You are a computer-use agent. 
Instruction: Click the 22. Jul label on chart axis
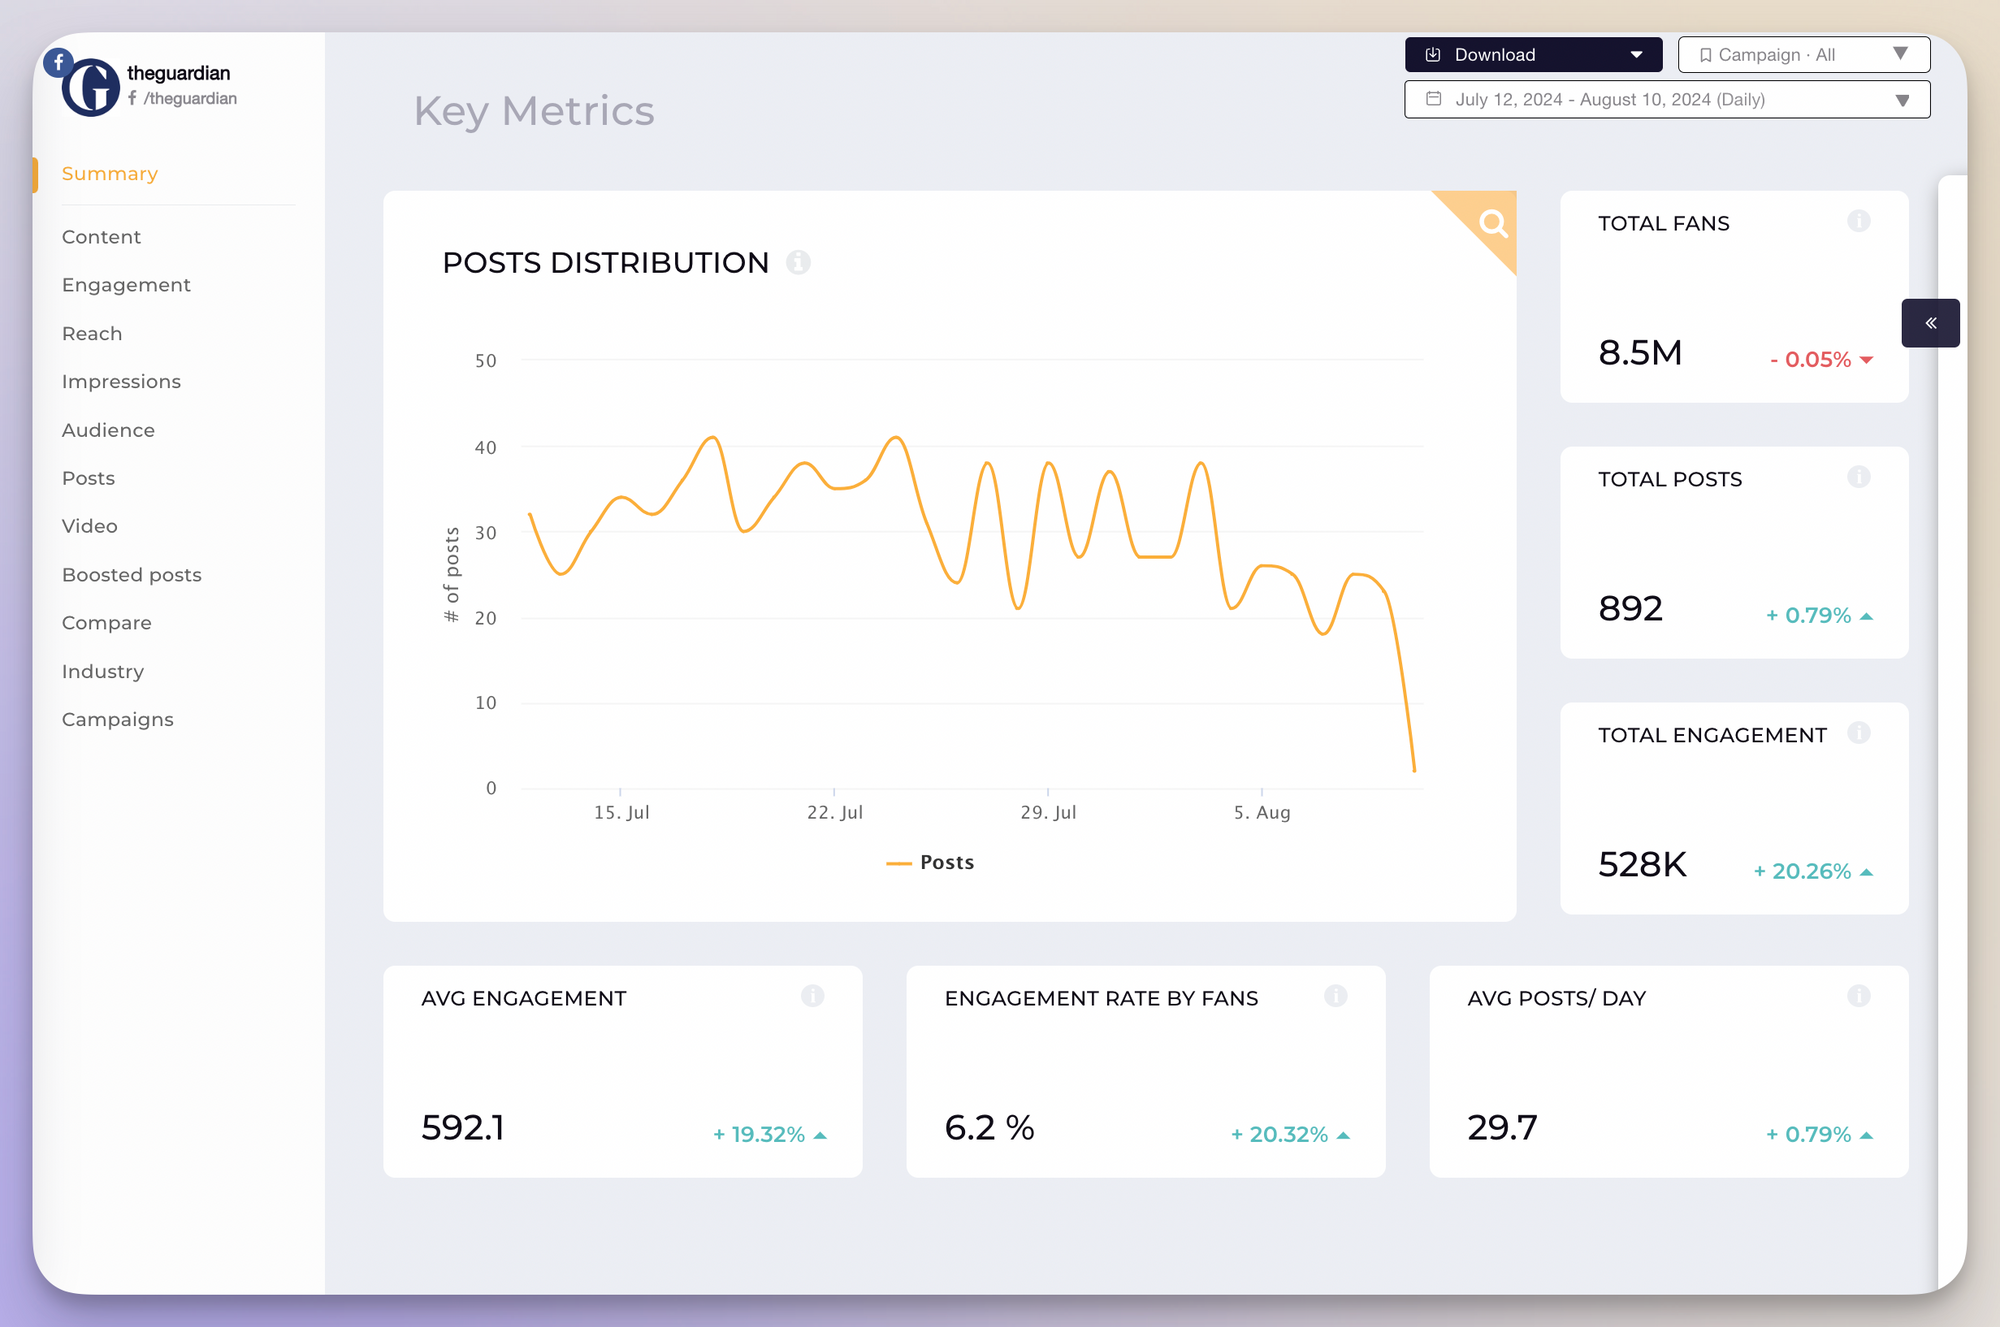[835, 812]
